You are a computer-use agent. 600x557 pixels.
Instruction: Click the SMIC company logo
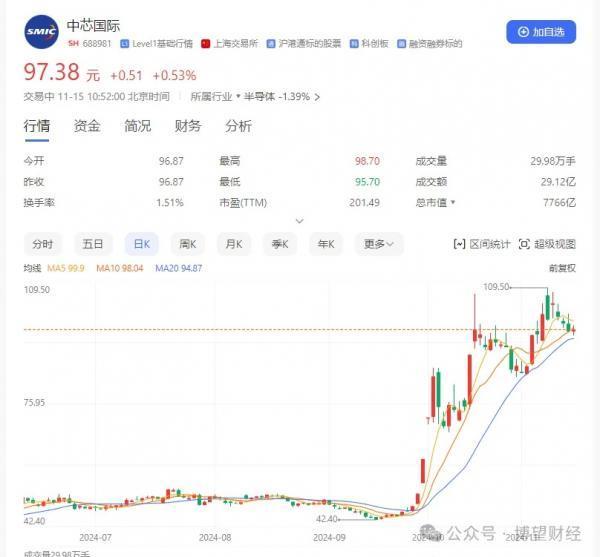click(x=41, y=32)
